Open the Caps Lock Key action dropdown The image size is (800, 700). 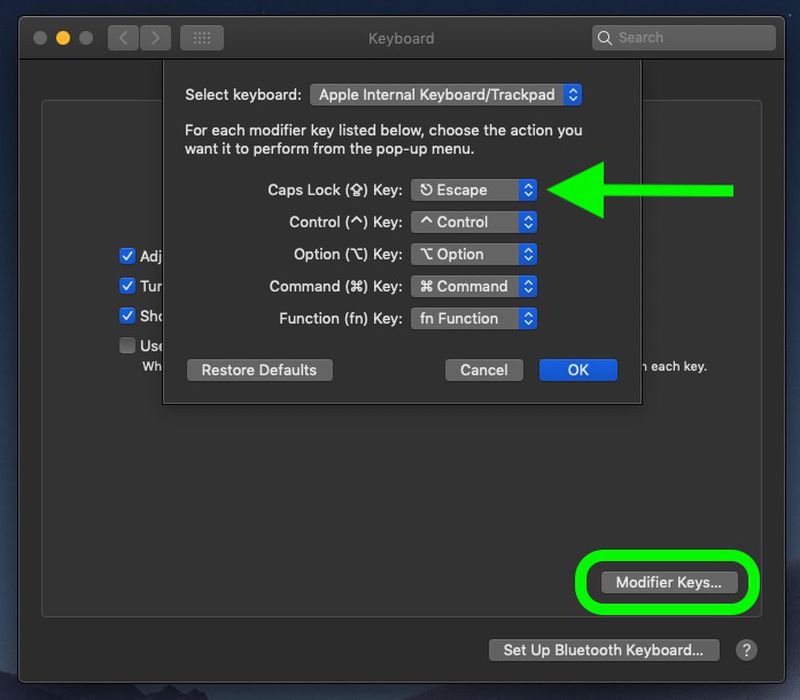(473, 189)
